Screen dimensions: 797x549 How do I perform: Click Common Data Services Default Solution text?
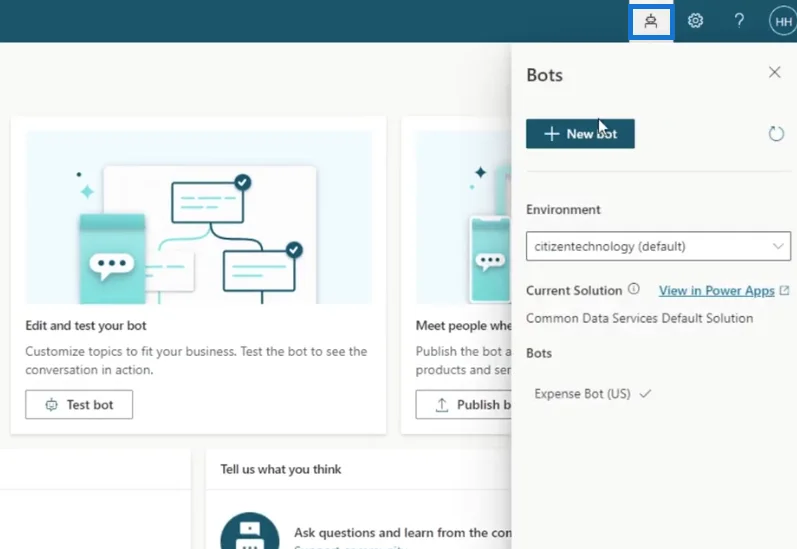tap(639, 318)
